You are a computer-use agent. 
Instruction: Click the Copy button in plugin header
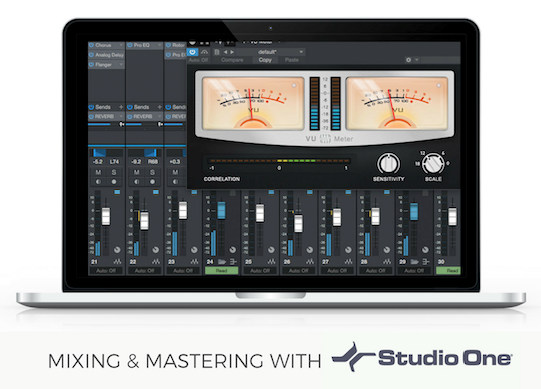[265, 60]
